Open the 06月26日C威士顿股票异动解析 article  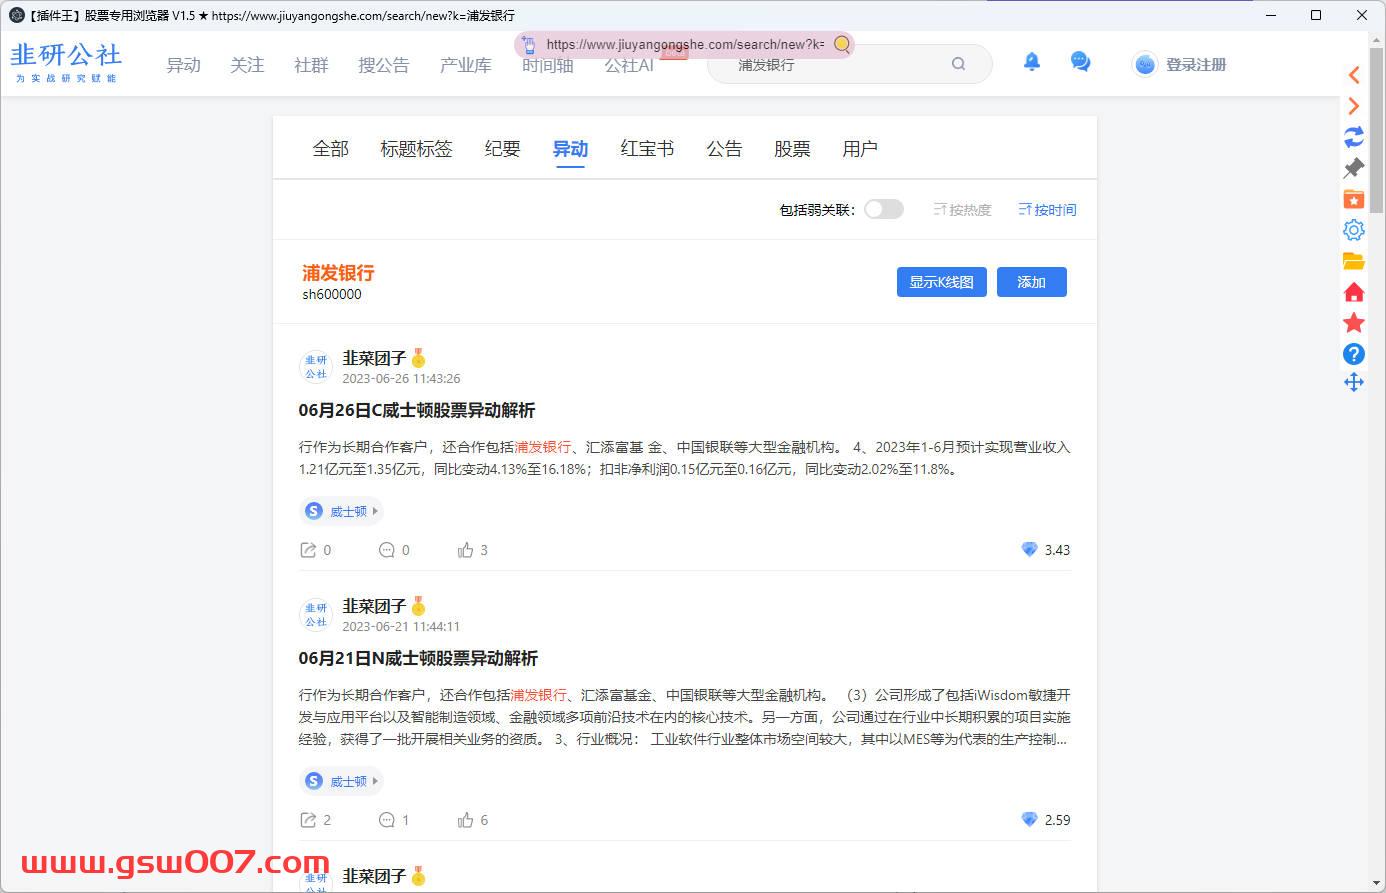pos(417,410)
